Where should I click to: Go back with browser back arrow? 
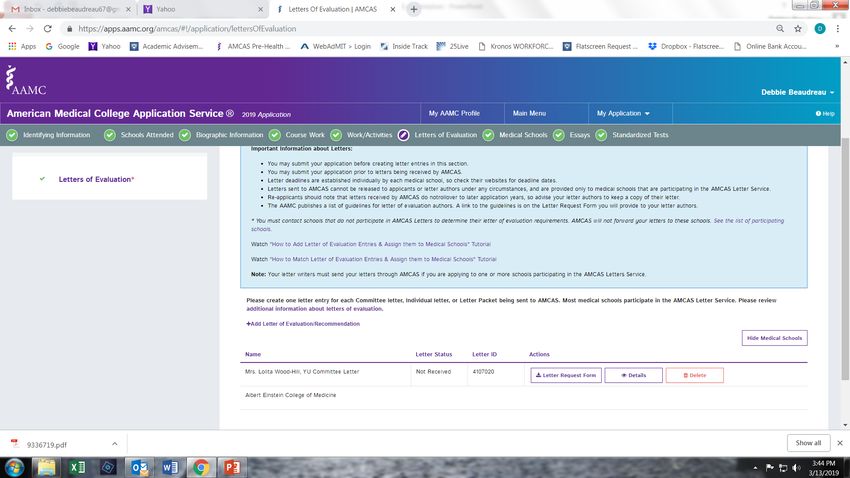[x=12, y=29]
